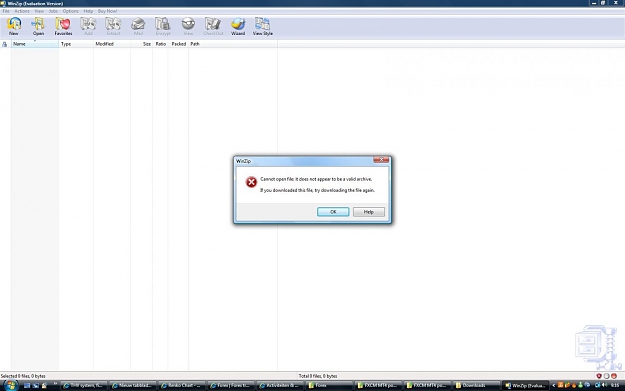The image size is (625, 391).
Task: Open the Options menu
Action: click(x=71, y=11)
